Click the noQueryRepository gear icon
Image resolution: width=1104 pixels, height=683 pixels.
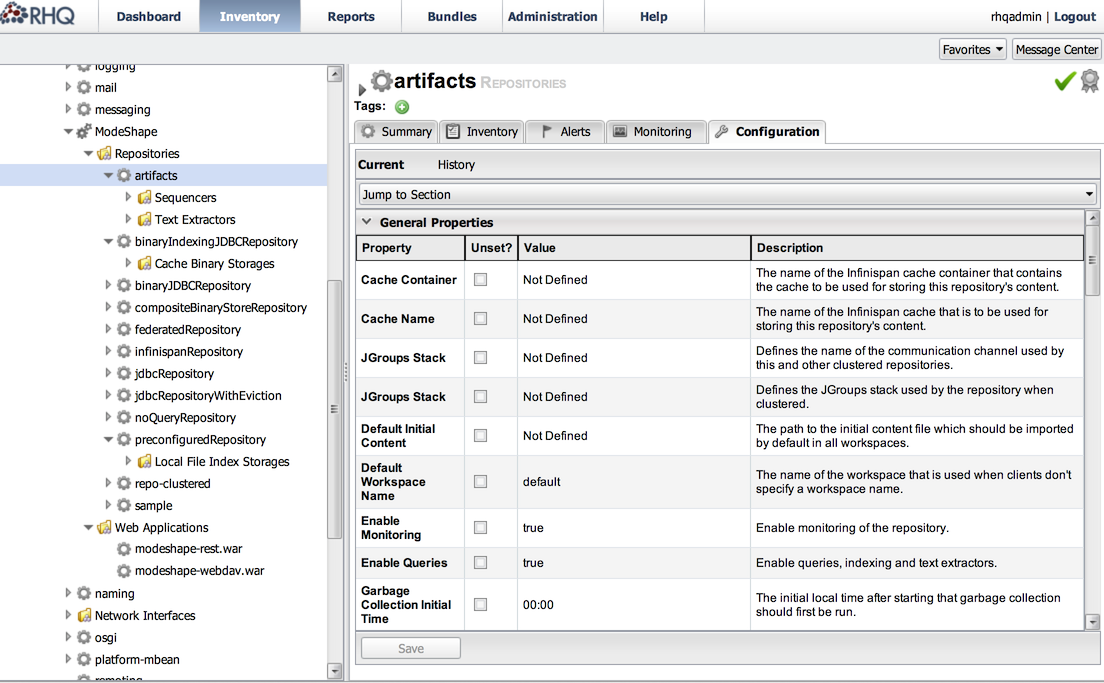coord(124,417)
